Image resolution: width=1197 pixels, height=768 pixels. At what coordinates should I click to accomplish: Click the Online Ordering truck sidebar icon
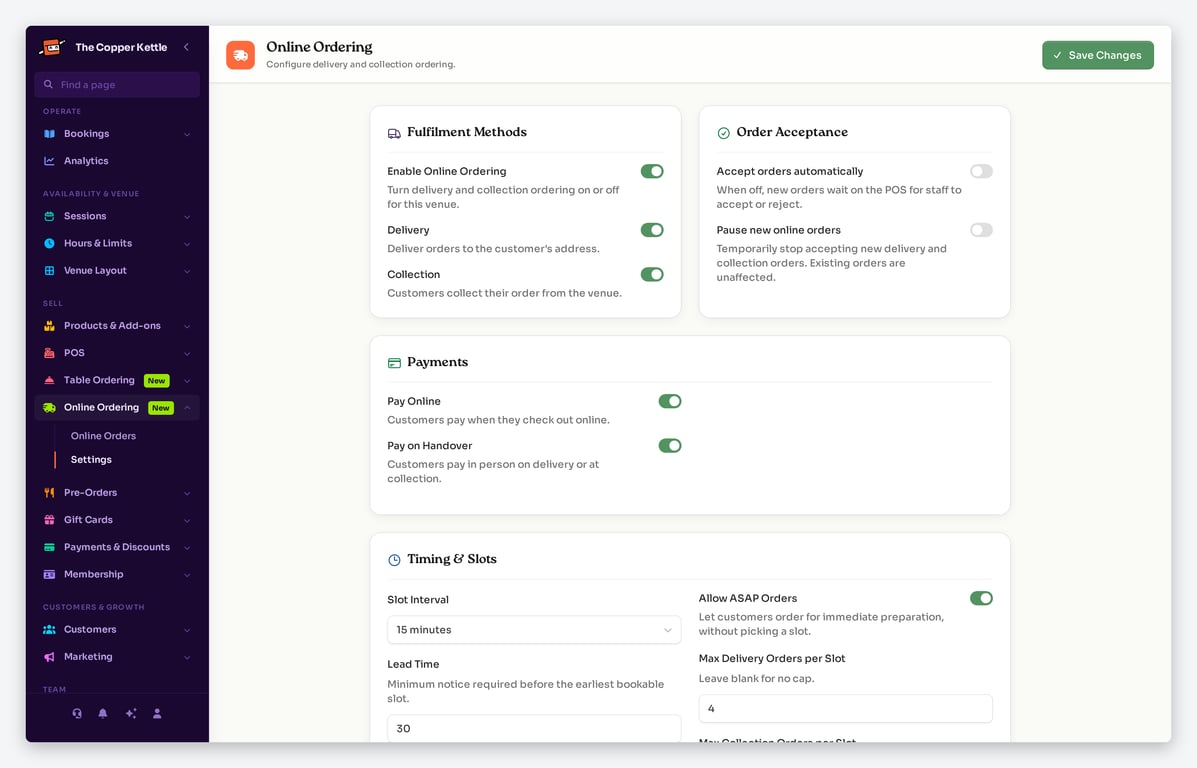pos(49,408)
